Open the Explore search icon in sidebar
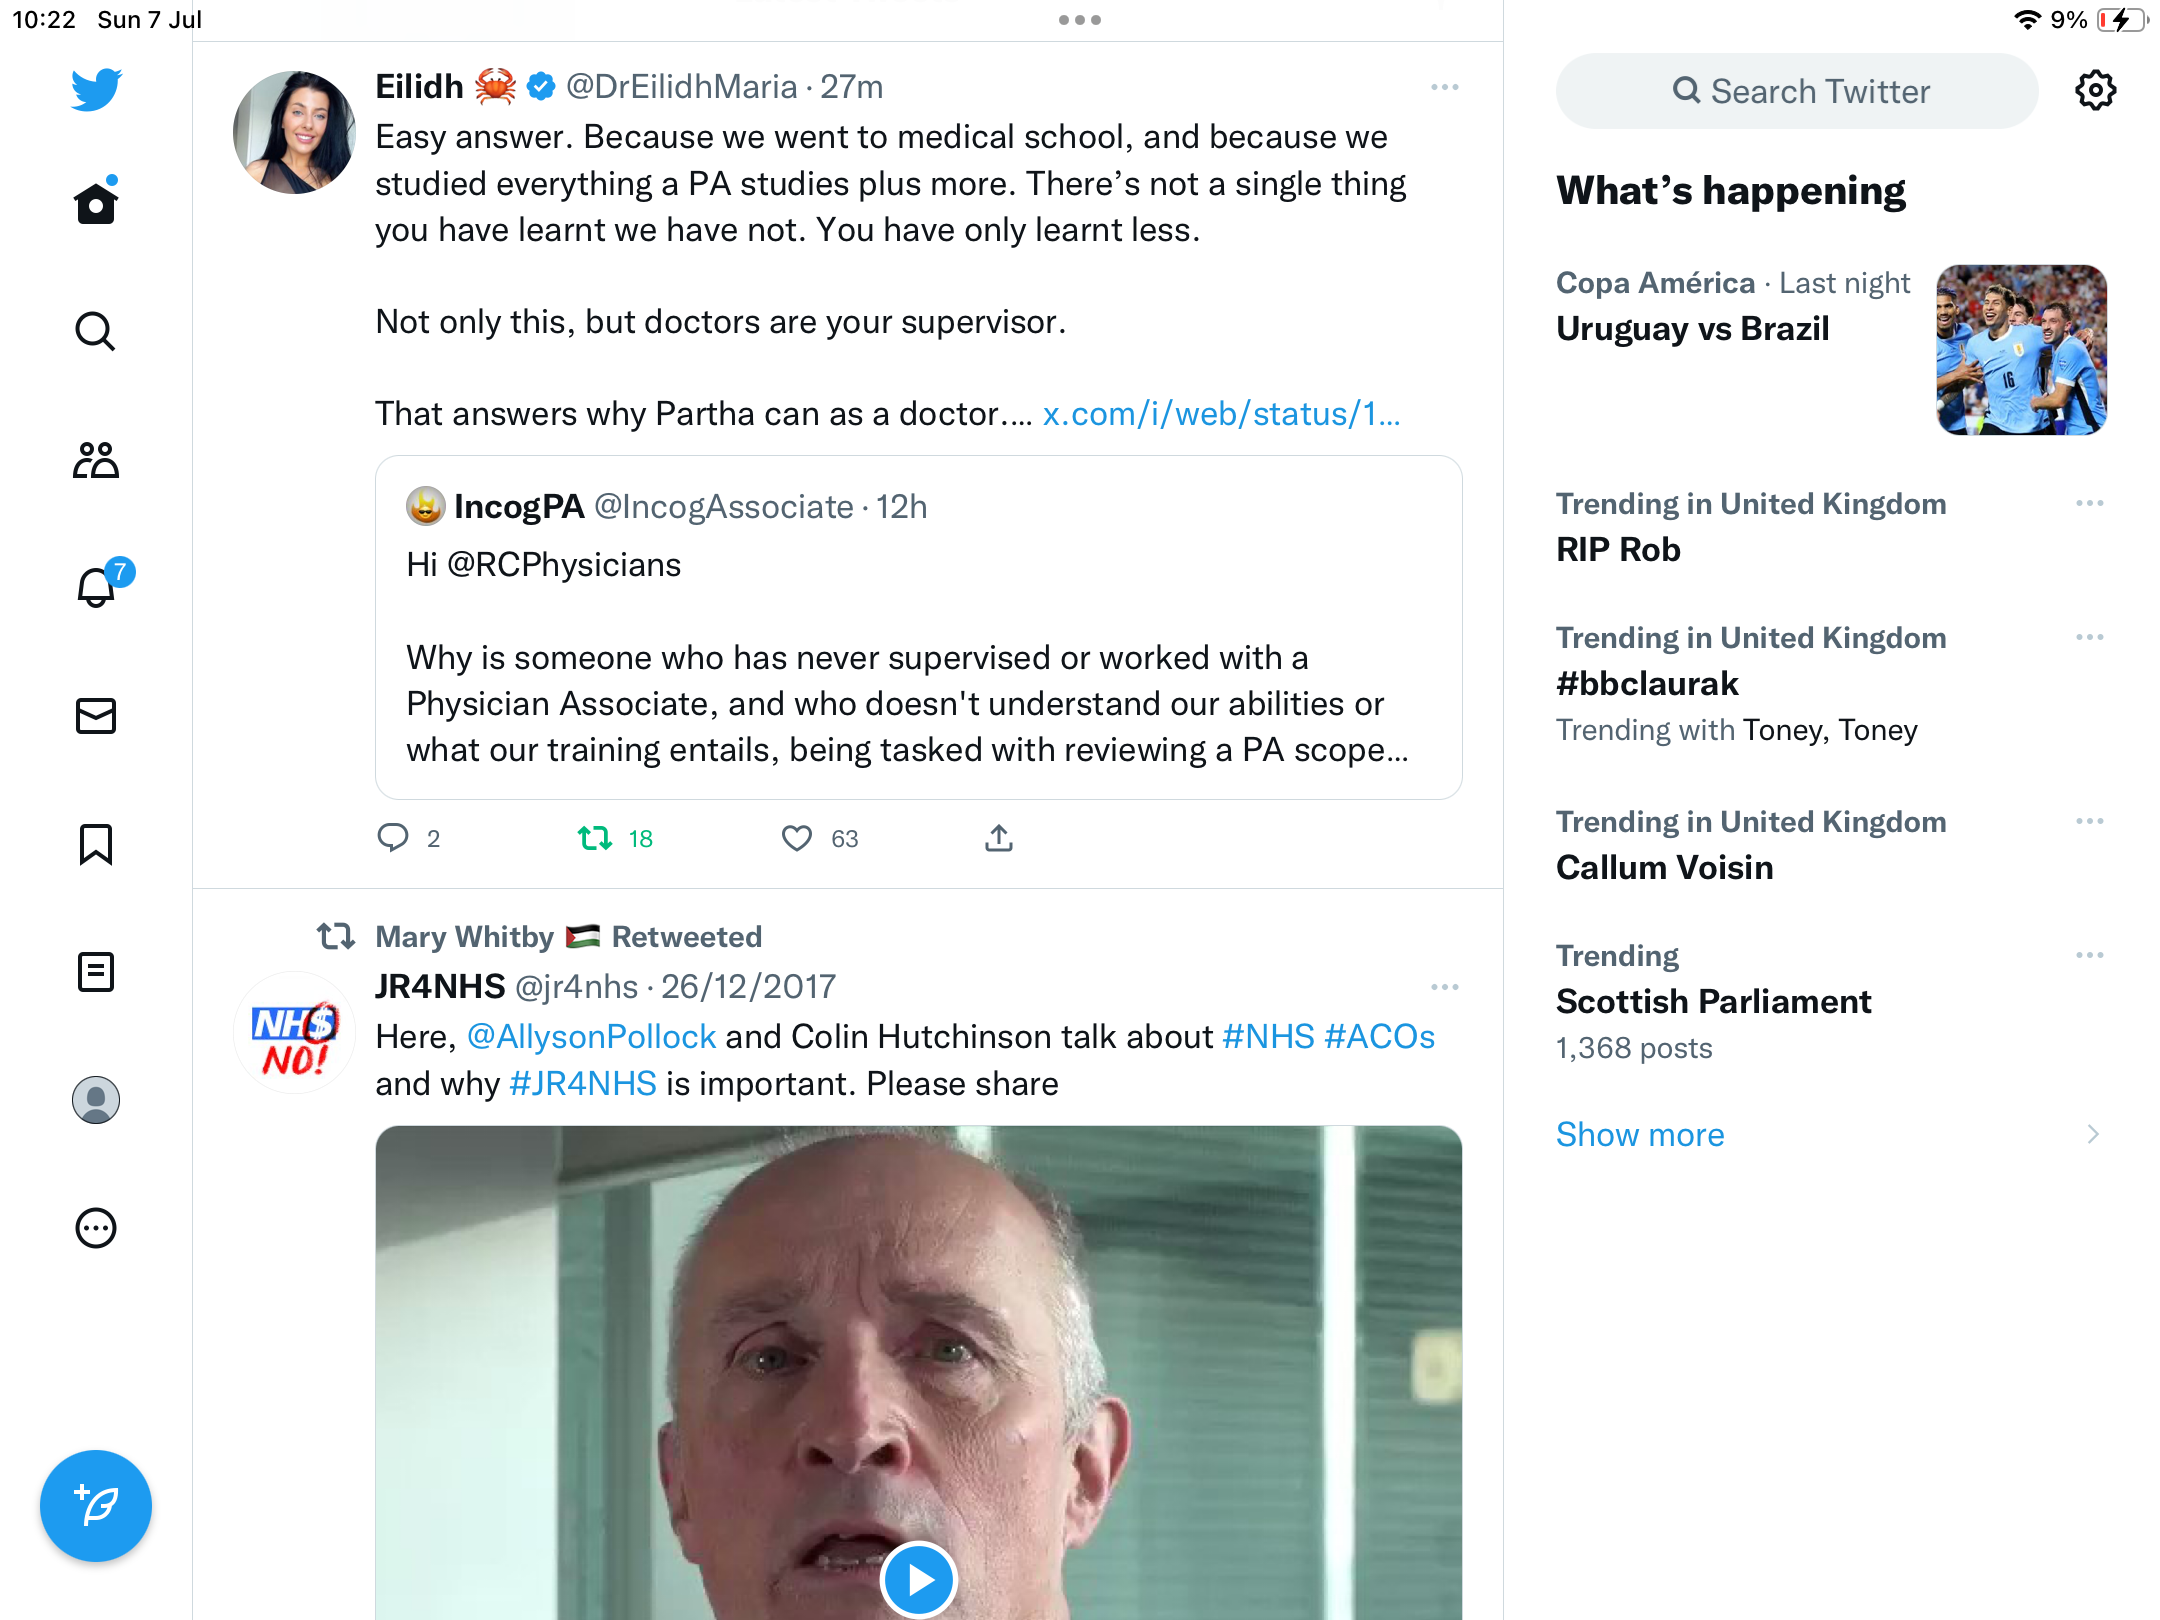Viewport: 2160px width, 1620px height. 96,331
